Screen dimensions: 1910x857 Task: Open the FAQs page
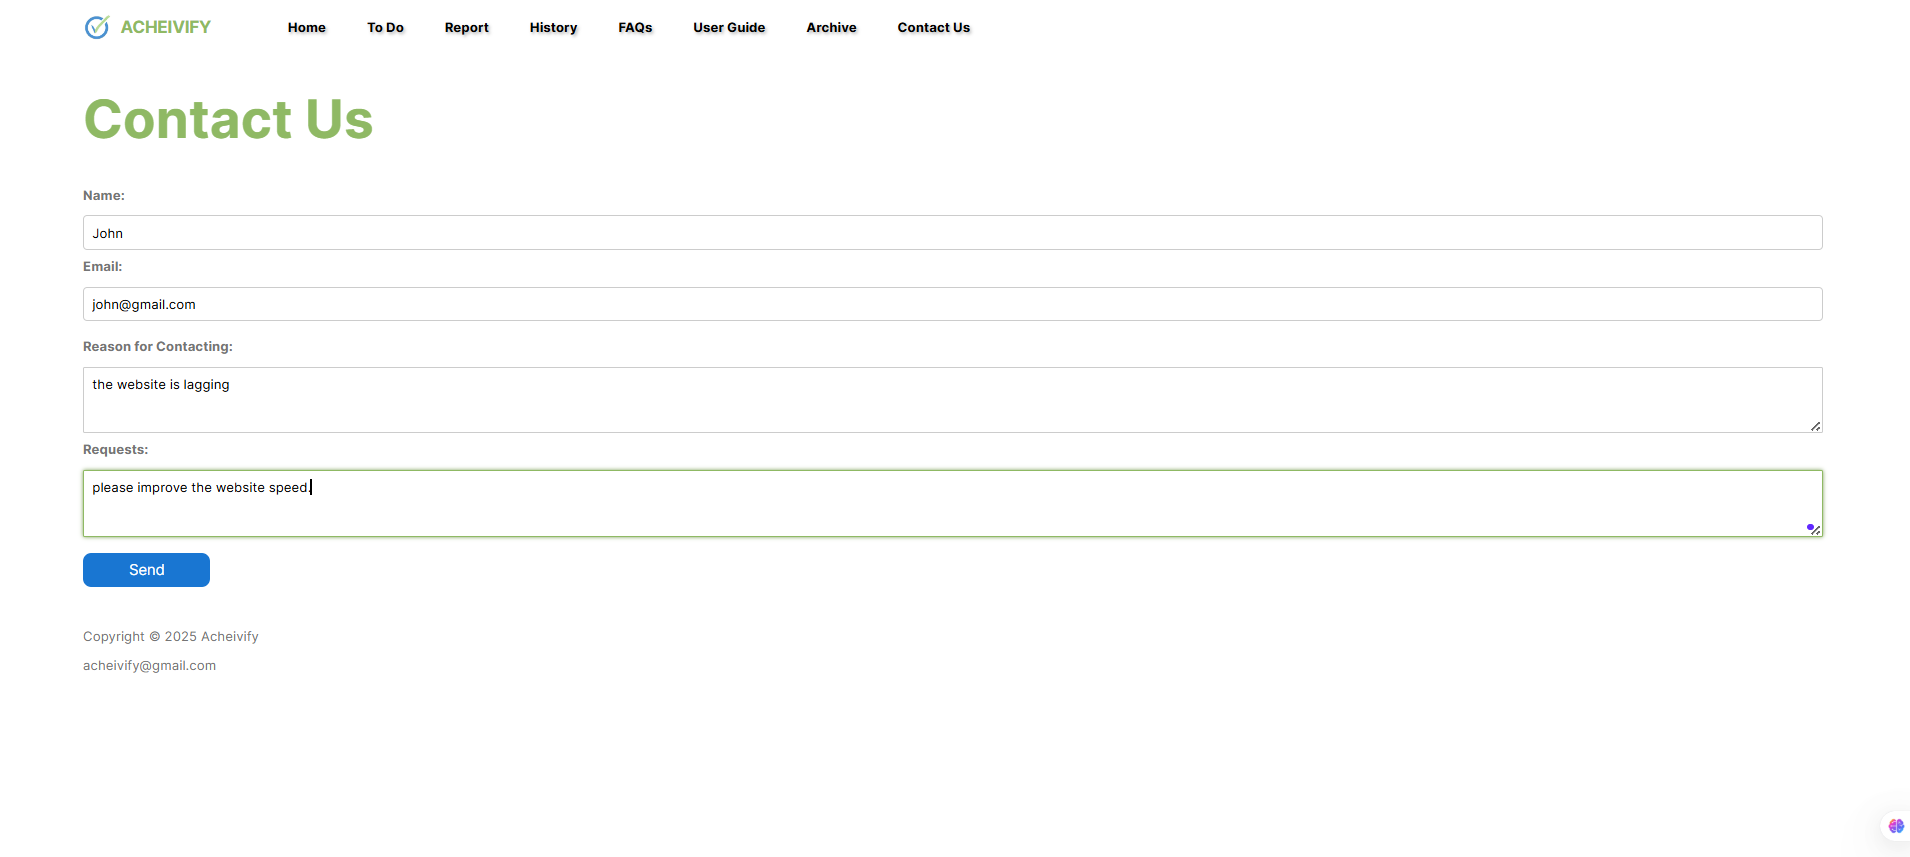coord(635,27)
